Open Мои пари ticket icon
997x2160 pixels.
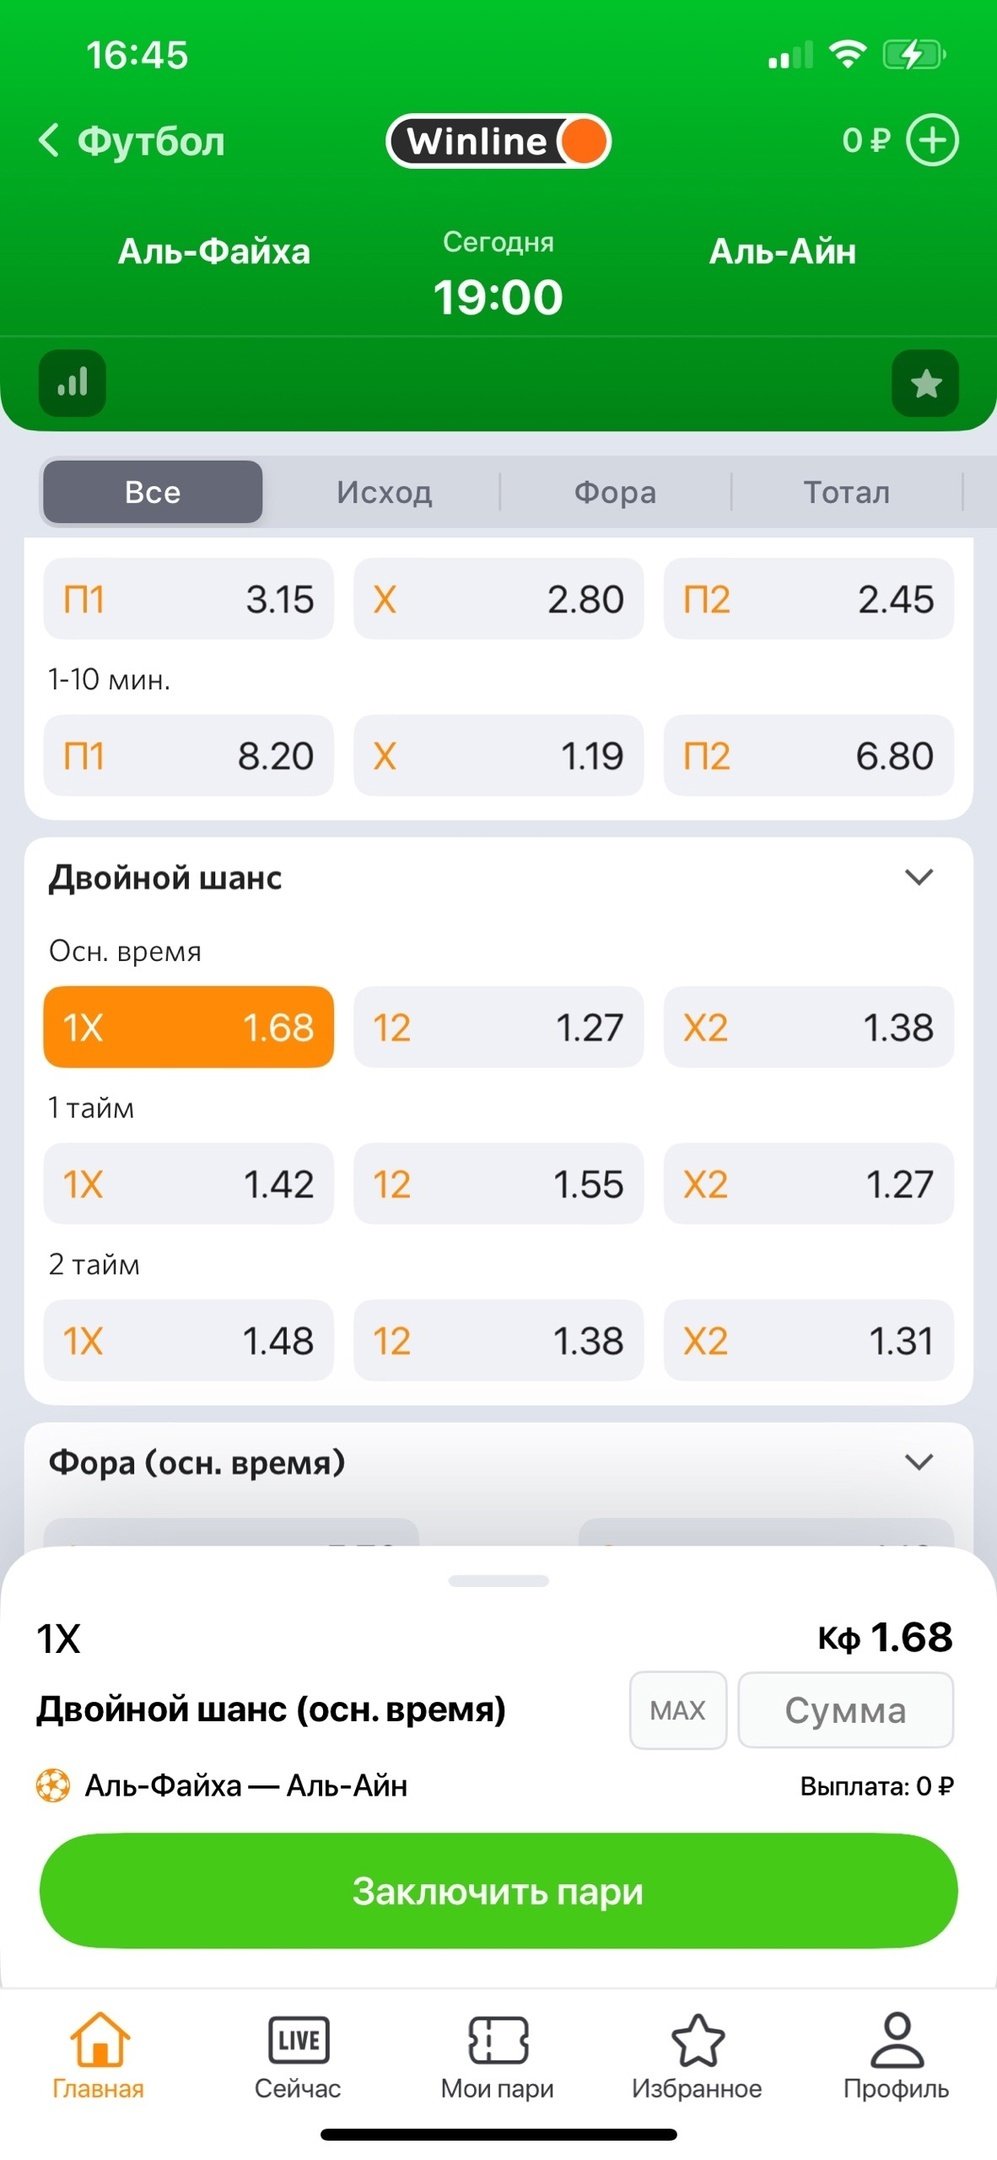[x=498, y=2056]
